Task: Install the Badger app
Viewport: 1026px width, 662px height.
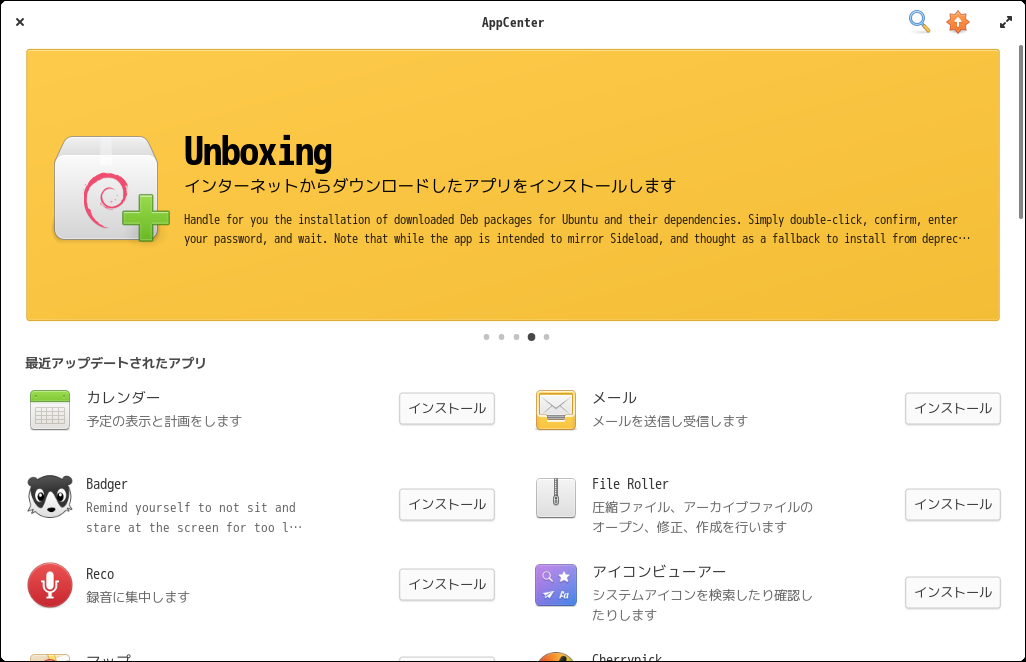Action: tap(447, 504)
